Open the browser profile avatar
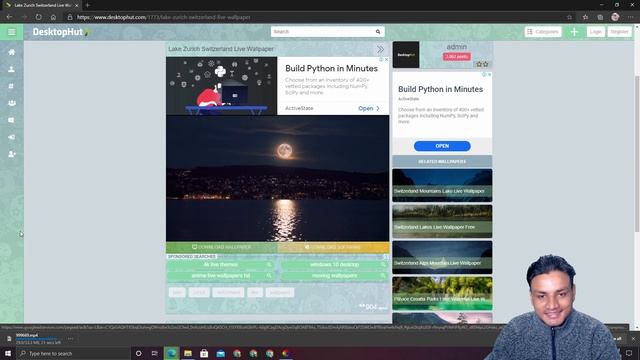 point(615,17)
